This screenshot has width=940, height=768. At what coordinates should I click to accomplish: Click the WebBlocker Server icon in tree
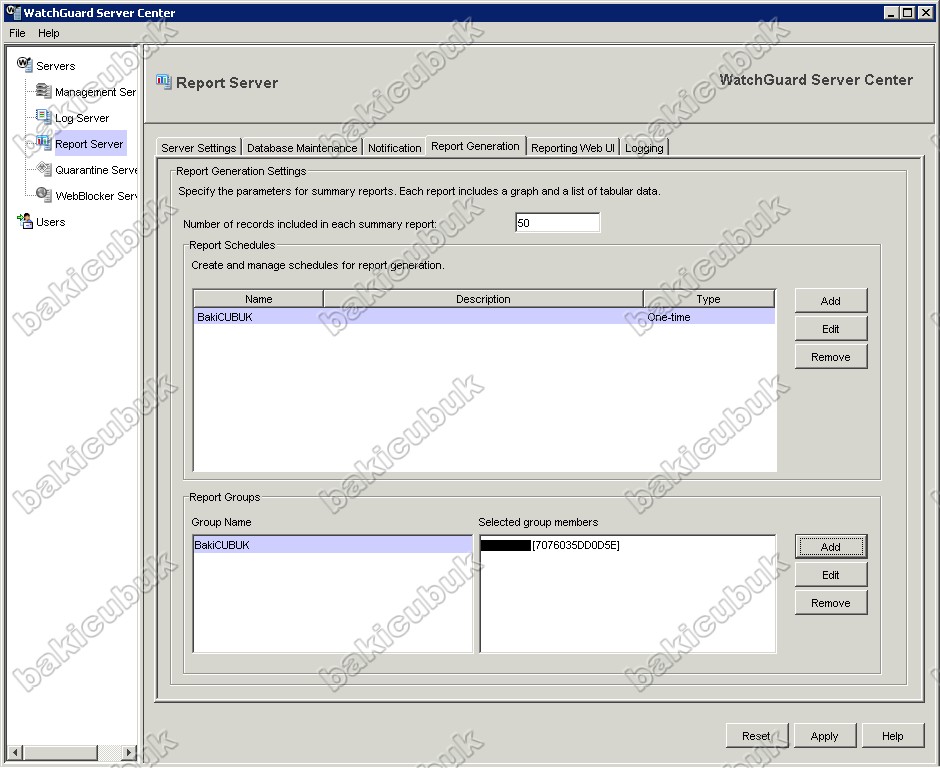(x=43, y=194)
